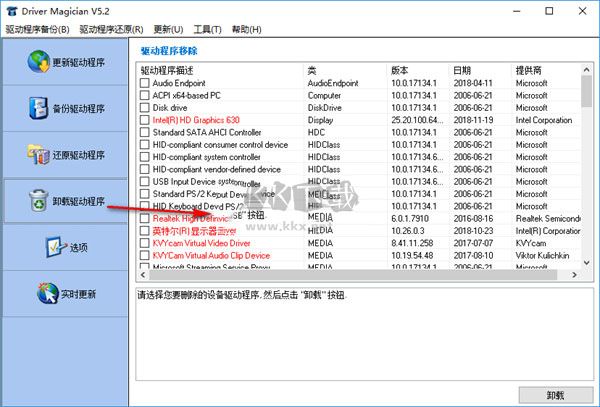Sort by the 类 column header
Image resolution: width=600 pixels, height=407 pixels.
(x=312, y=70)
